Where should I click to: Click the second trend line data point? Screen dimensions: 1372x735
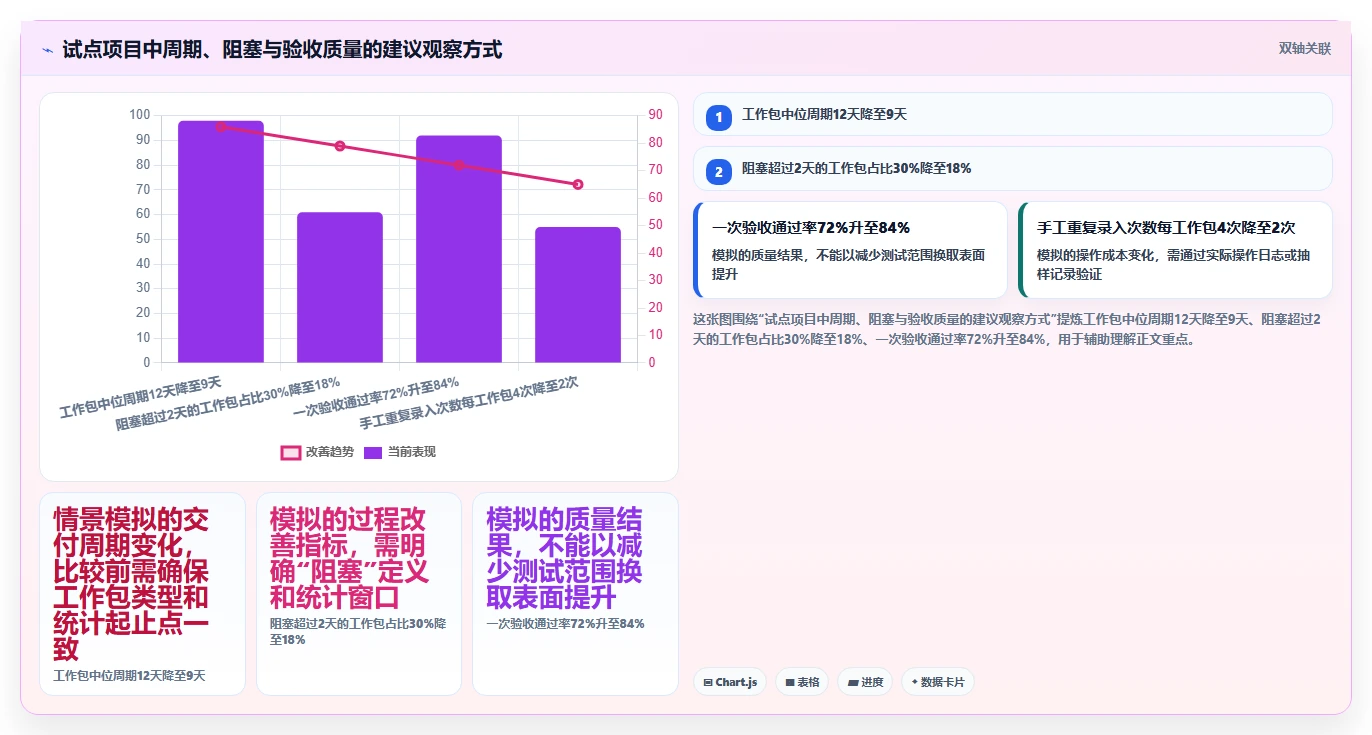[x=340, y=146]
